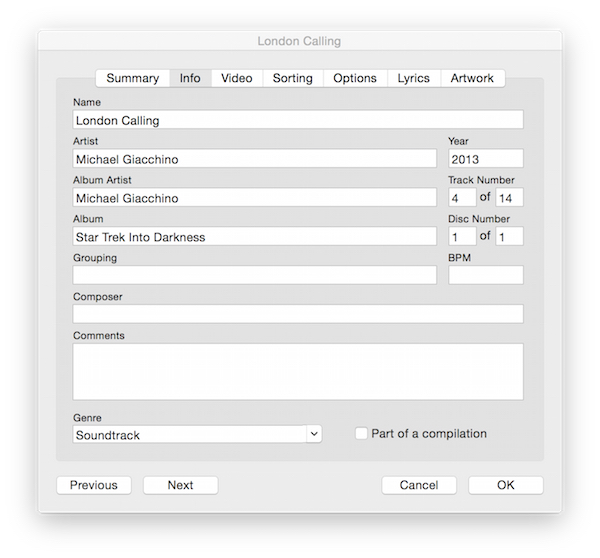Expand the Genre dropdown arrow

314,434
